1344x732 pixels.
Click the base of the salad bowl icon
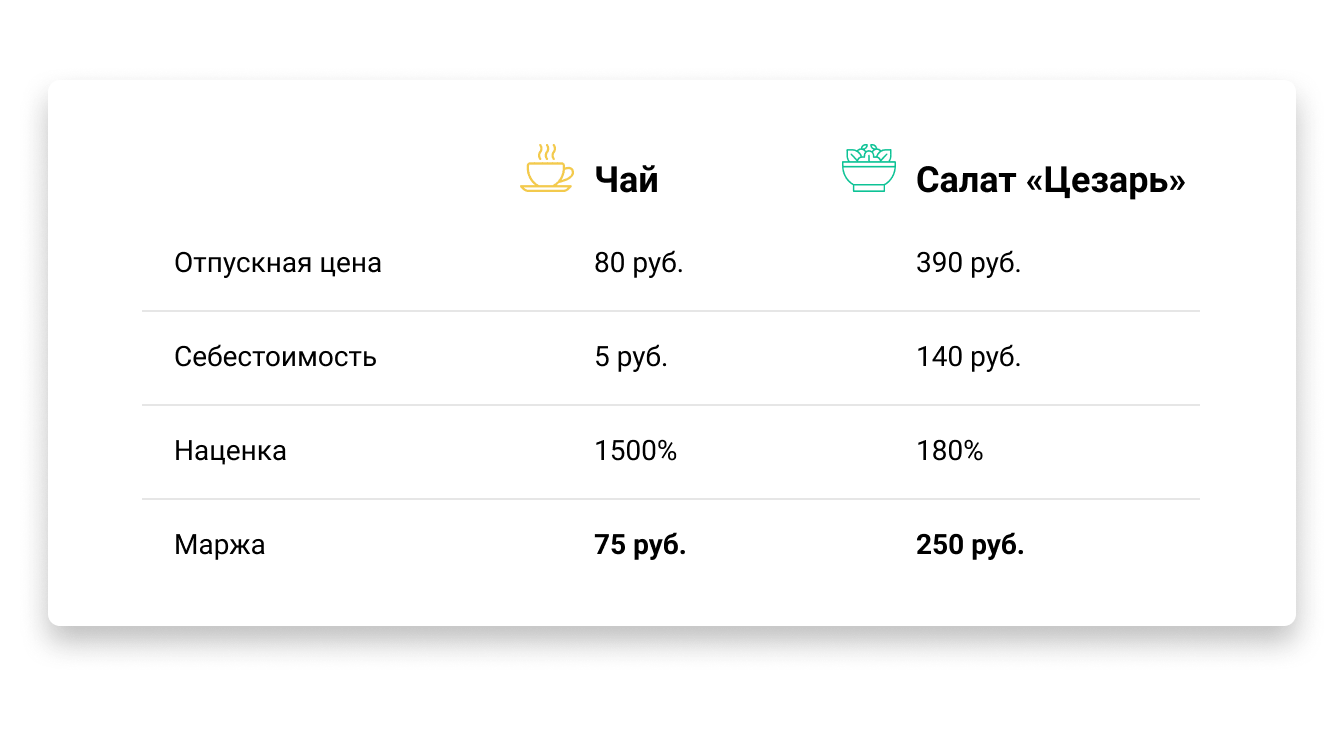[868, 190]
